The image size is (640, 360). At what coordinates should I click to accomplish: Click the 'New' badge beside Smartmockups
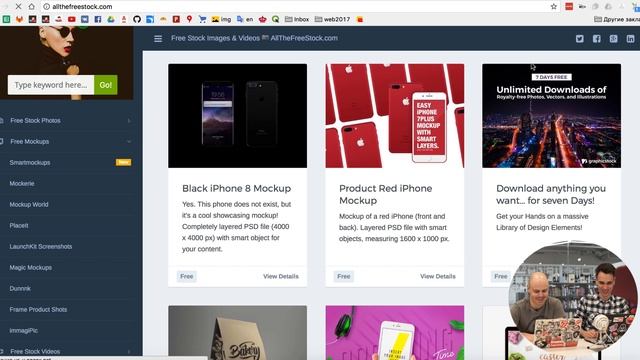point(123,162)
